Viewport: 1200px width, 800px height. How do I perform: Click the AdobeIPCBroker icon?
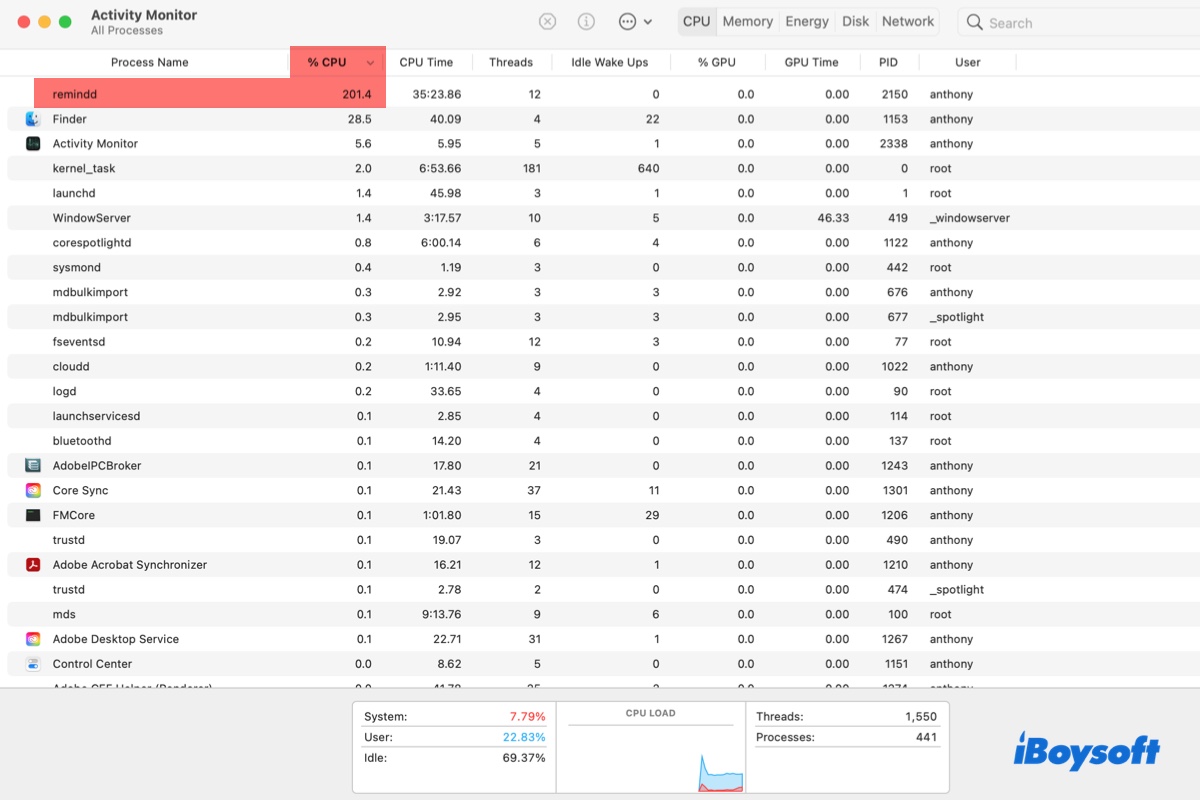point(33,465)
